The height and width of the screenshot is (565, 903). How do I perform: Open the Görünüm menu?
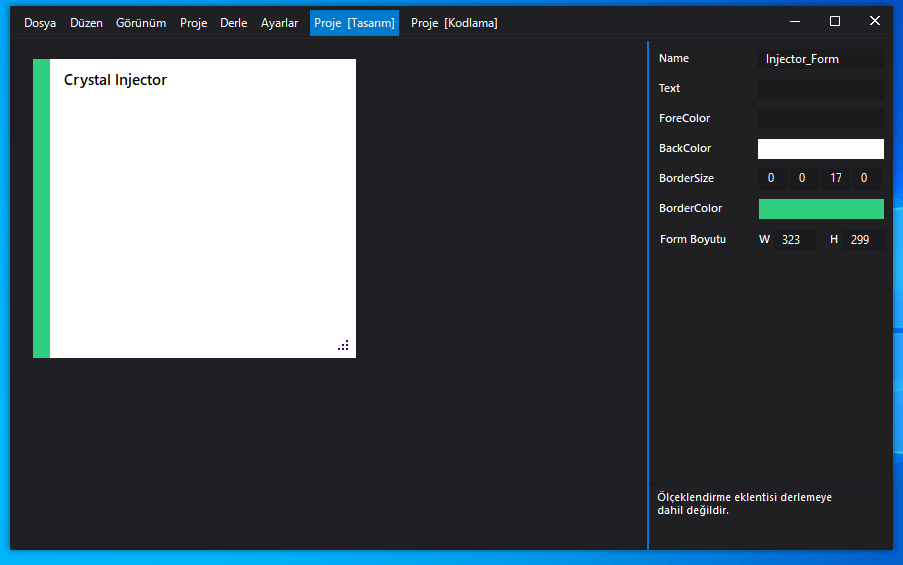point(141,23)
